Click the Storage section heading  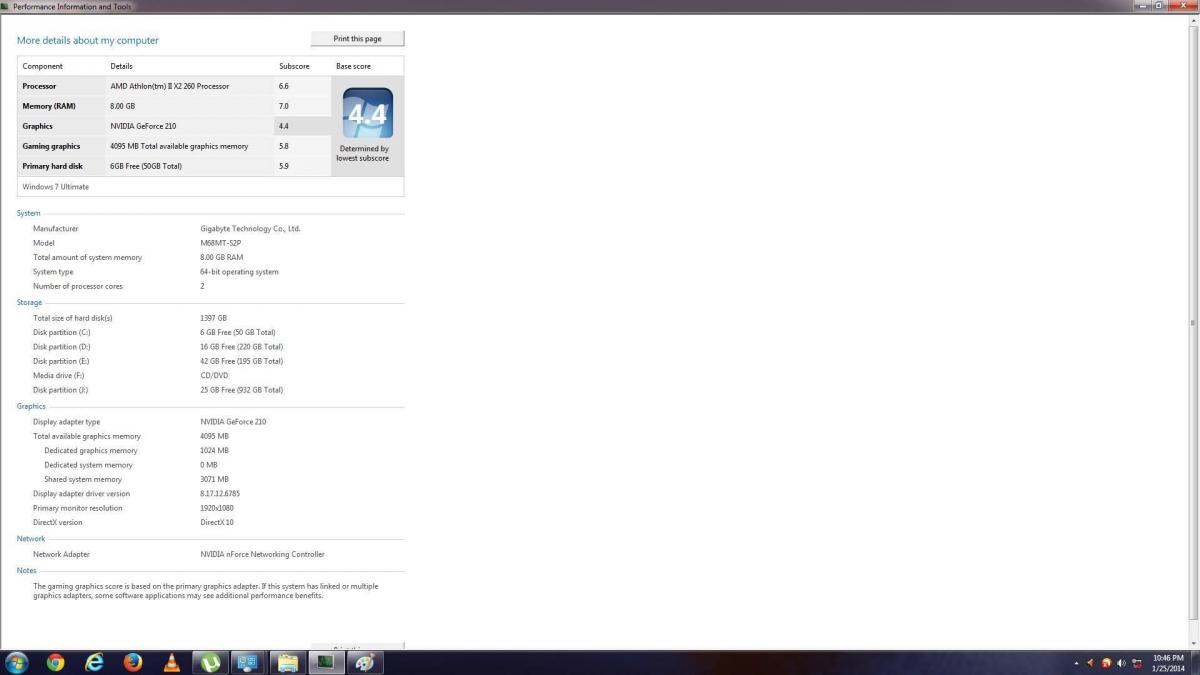pyautogui.click(x=29, y=302)
